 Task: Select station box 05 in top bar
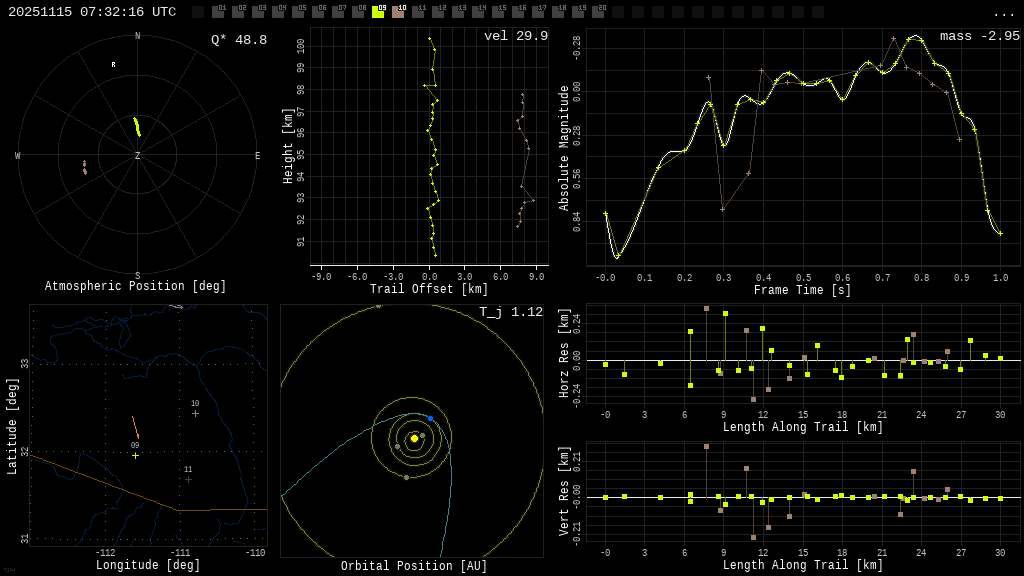click(298, 12)
